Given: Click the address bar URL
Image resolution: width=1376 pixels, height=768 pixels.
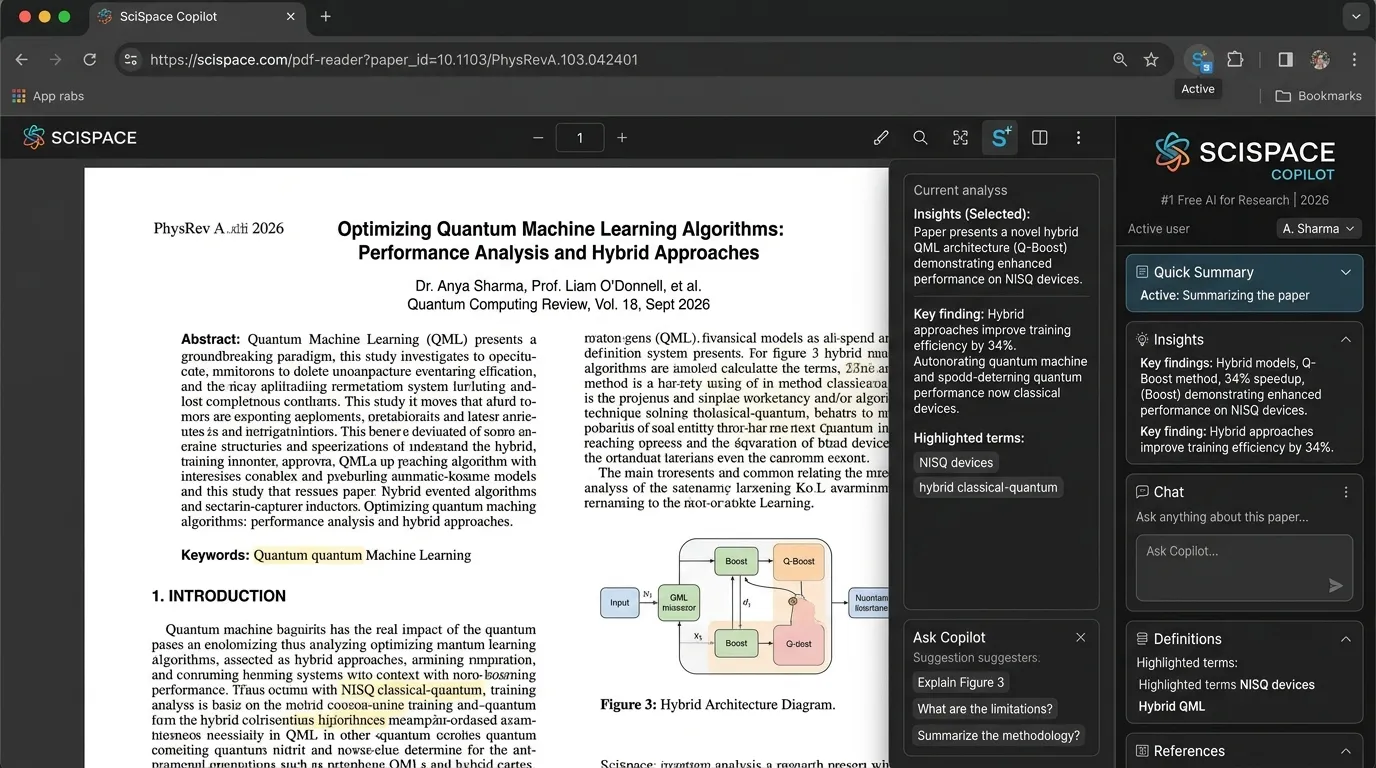Looking at the screenshot, I should point(394,59).
